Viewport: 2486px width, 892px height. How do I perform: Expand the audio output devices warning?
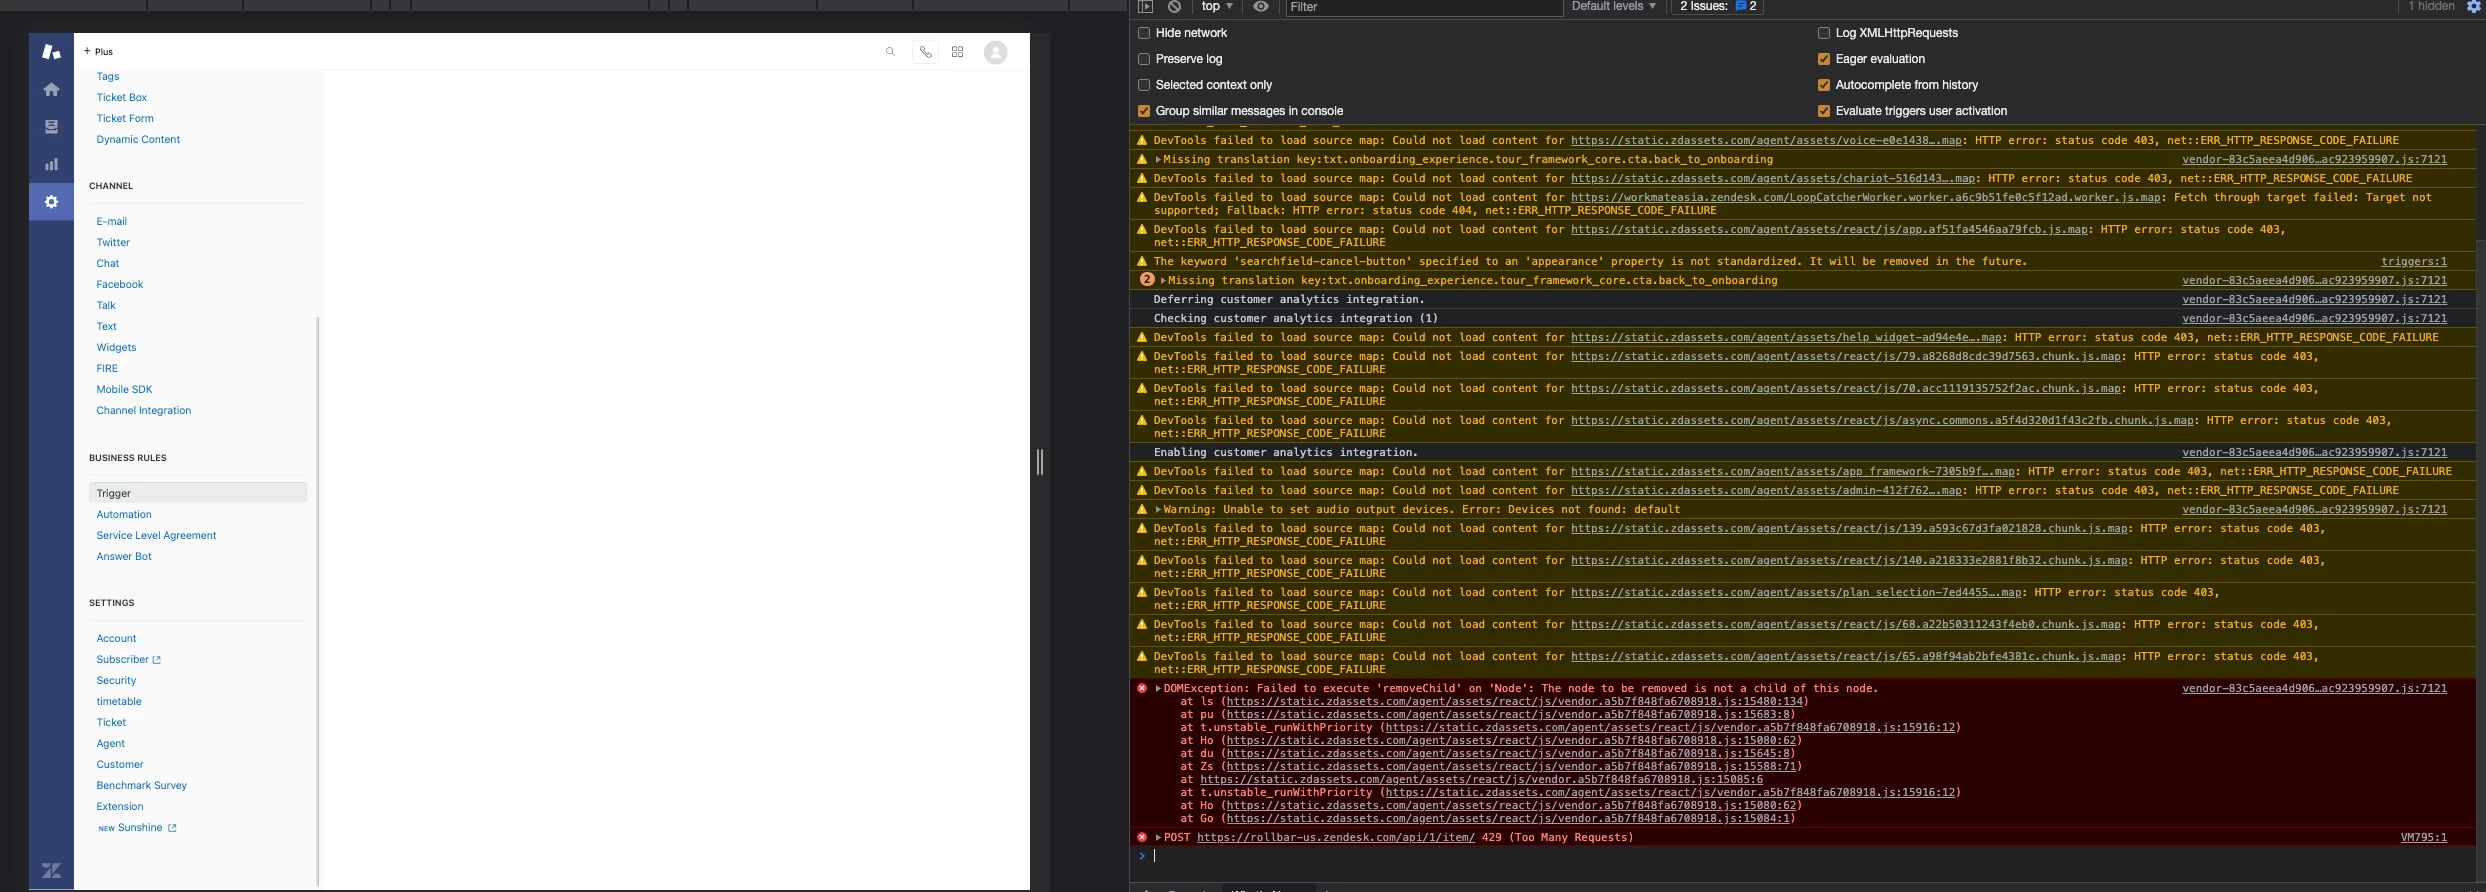point(1158,509)
